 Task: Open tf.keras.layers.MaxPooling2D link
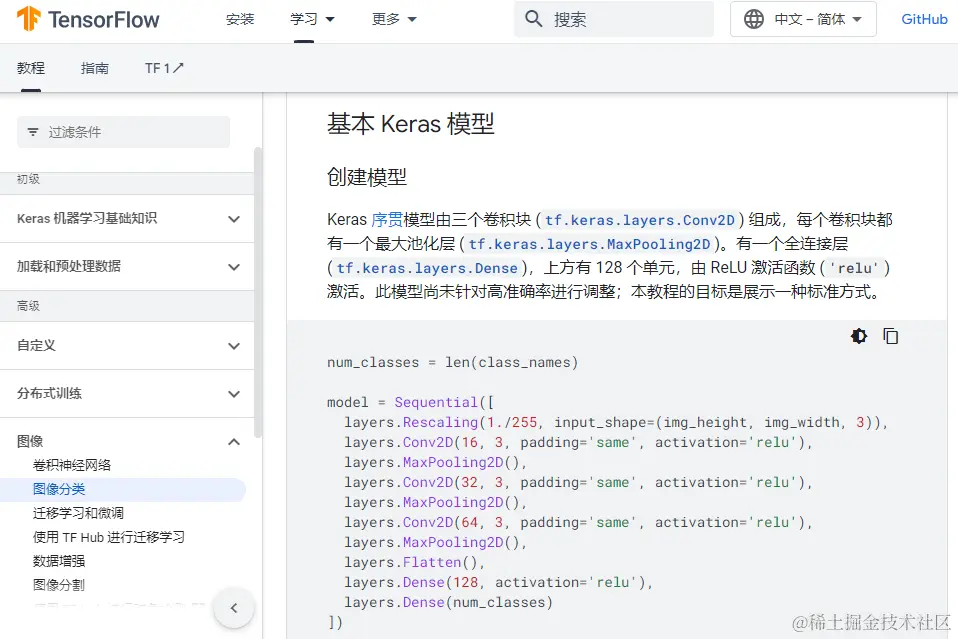589,244
